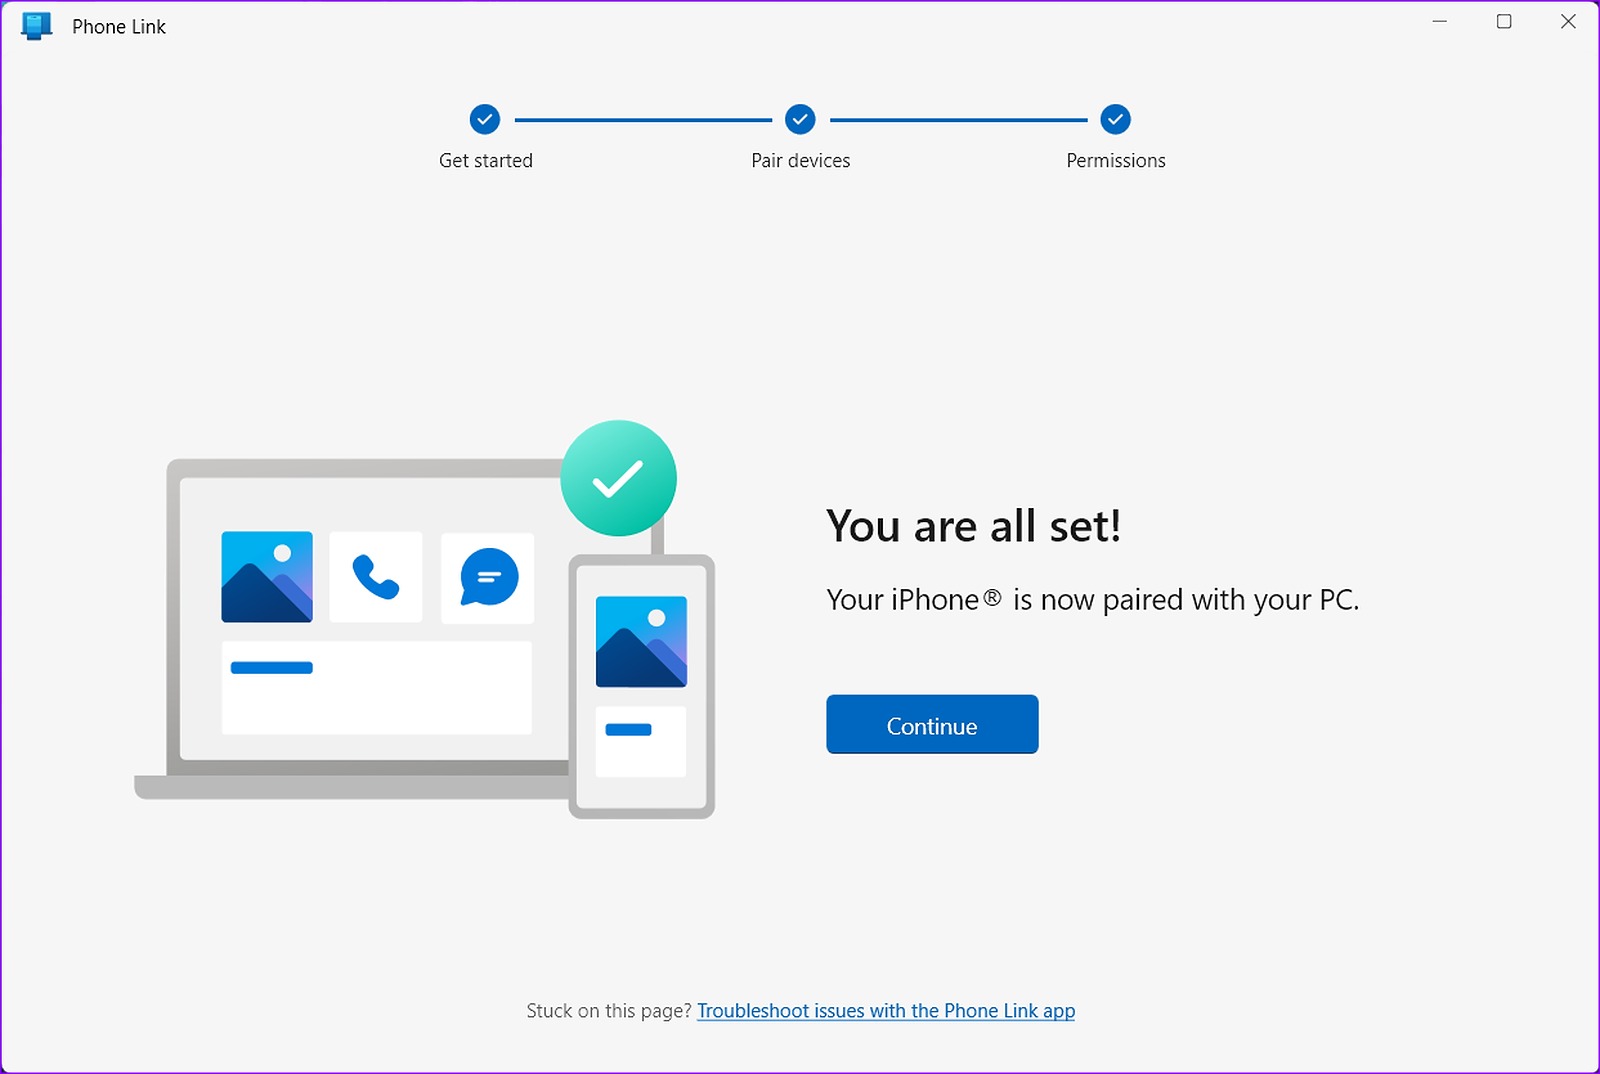1600x1074 pixels.
Task: Click the 'You are all set!' heading
Action: [973, 526]
